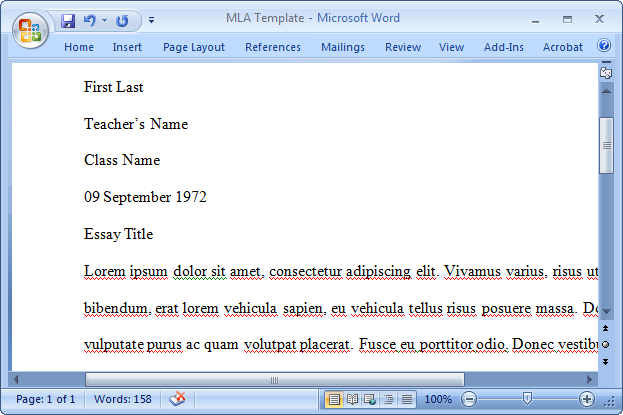Viewport: 623px width, 415px height.
Task: Minimize the Word window
Action: (536, 20)
